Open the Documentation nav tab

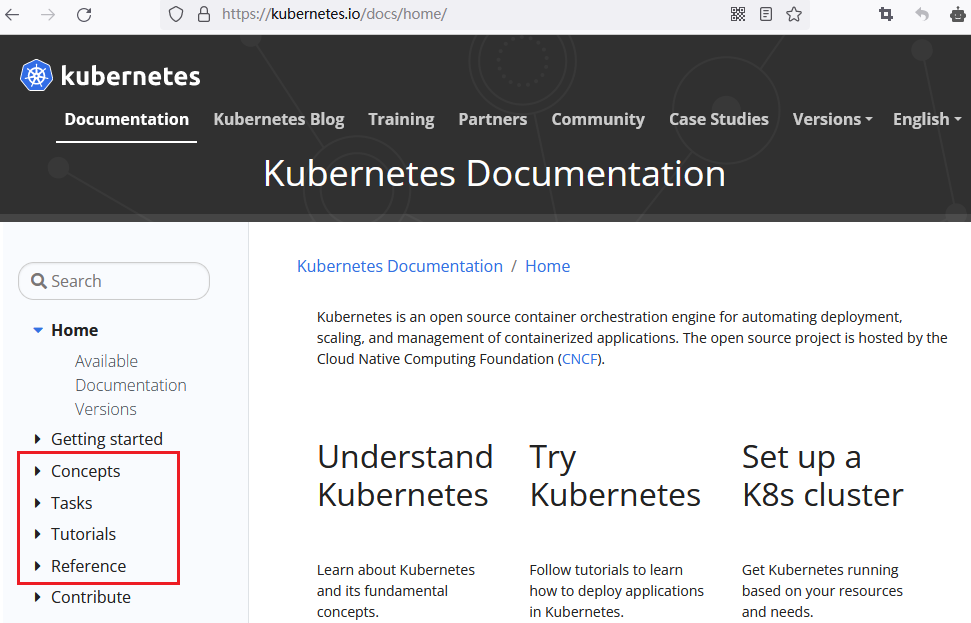(x=126, y=119)
